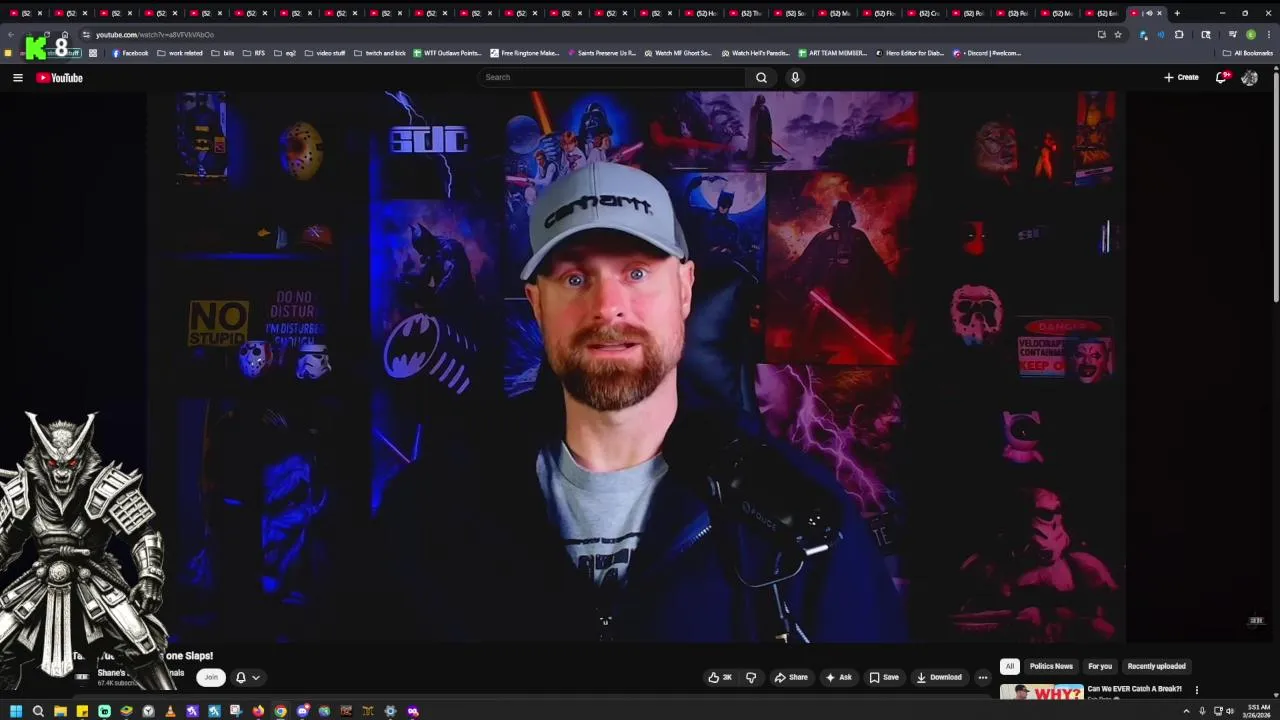Show hidden system tray icons
The image size is (1280, 720).
click(x=1186, y=711)
